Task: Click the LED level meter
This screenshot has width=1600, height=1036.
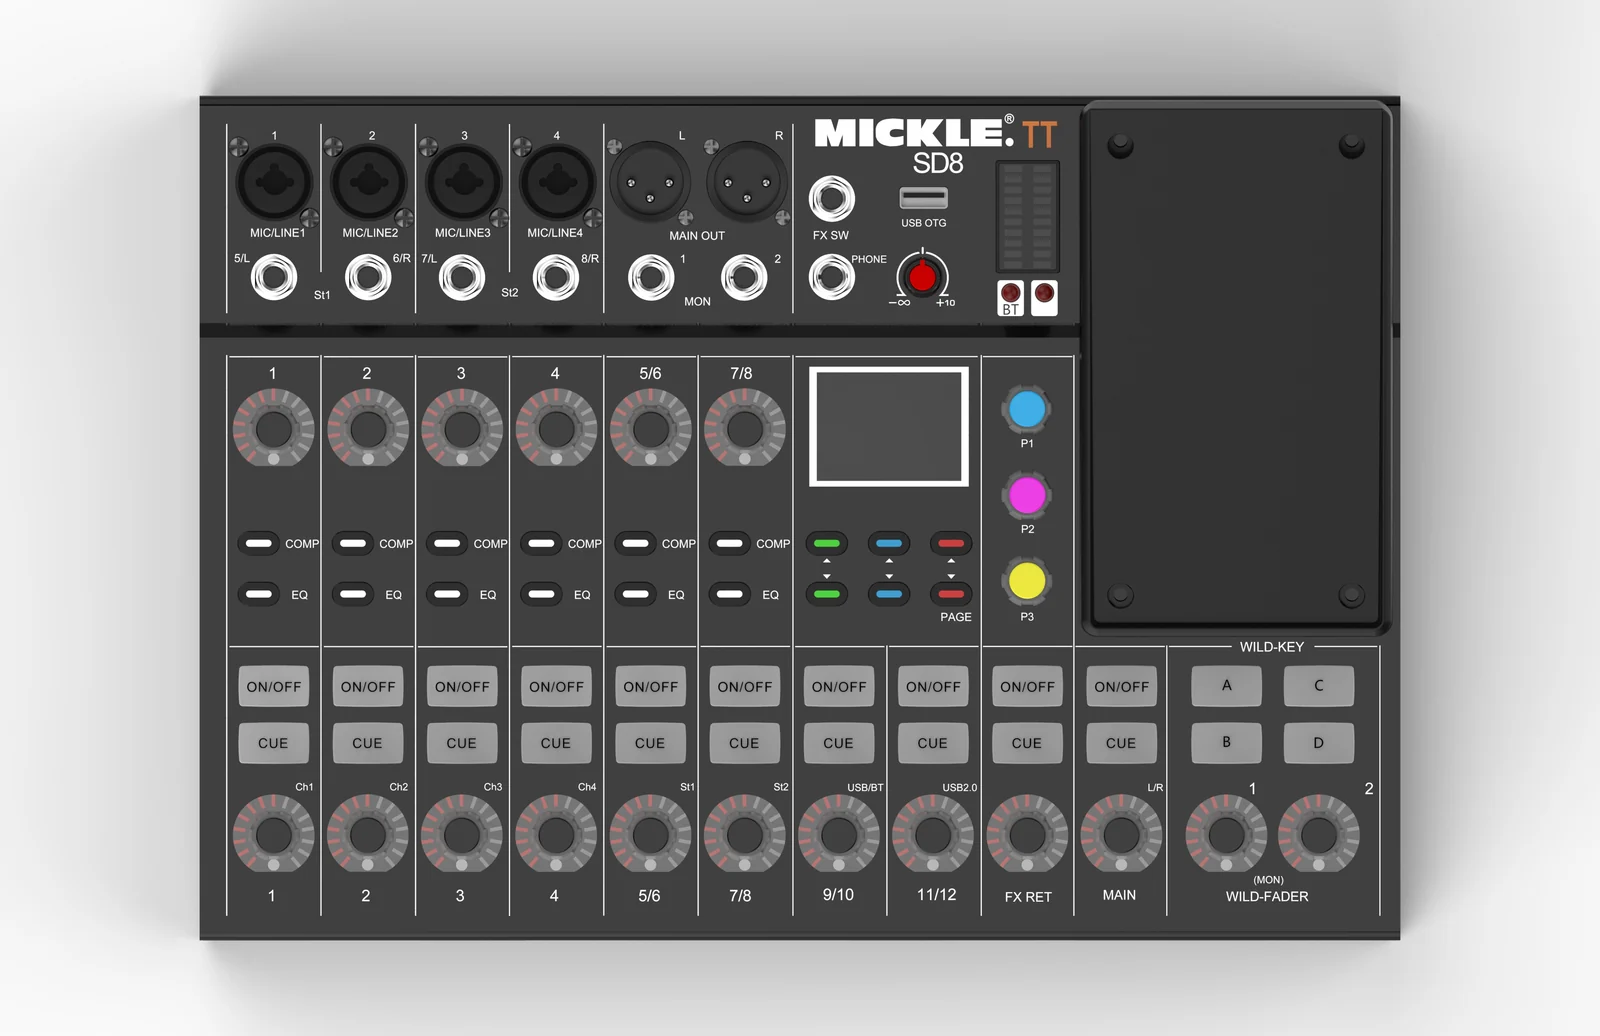Action: tap(1027, 215)
